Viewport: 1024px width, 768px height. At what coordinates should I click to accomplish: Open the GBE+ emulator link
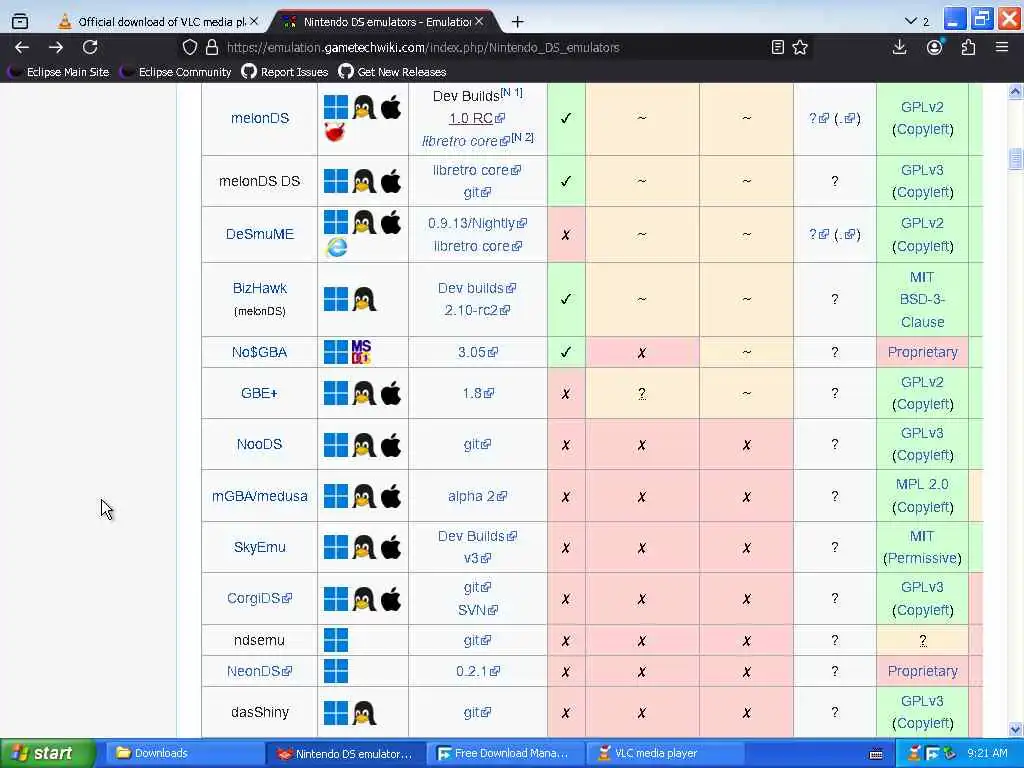pos(259,393)
